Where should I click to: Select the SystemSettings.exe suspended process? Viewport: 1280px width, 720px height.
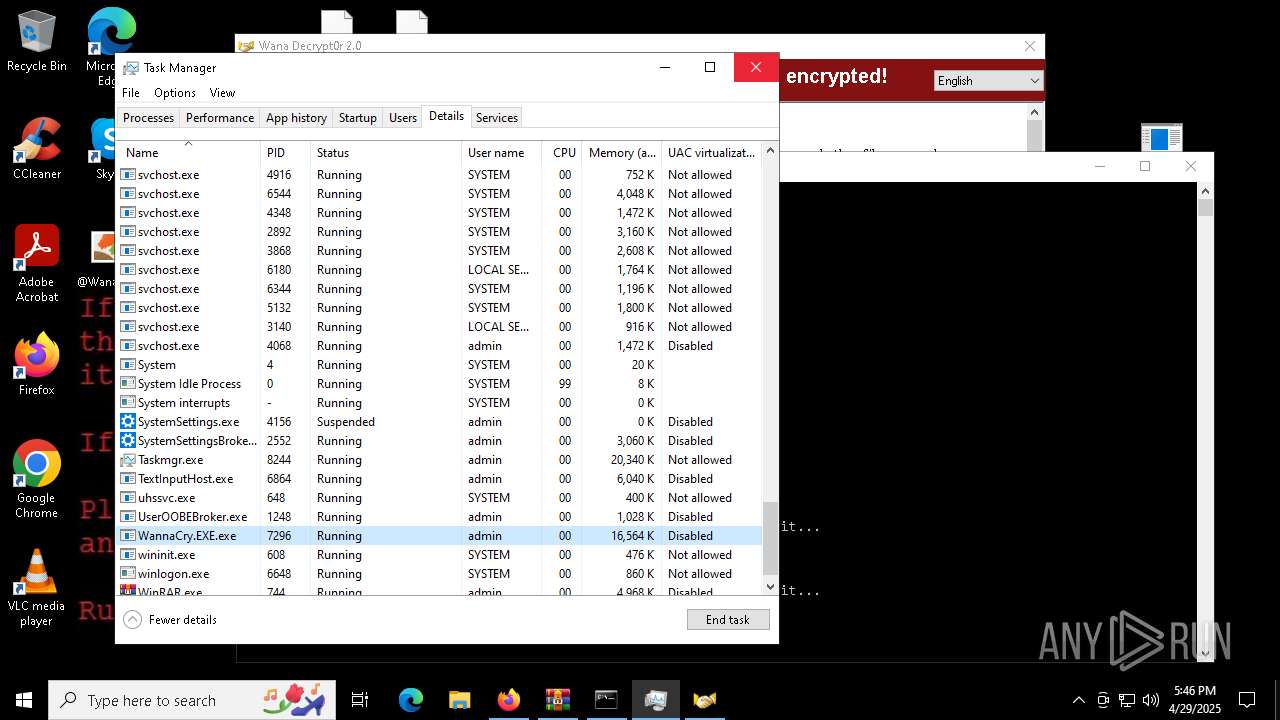pos(440,422)
